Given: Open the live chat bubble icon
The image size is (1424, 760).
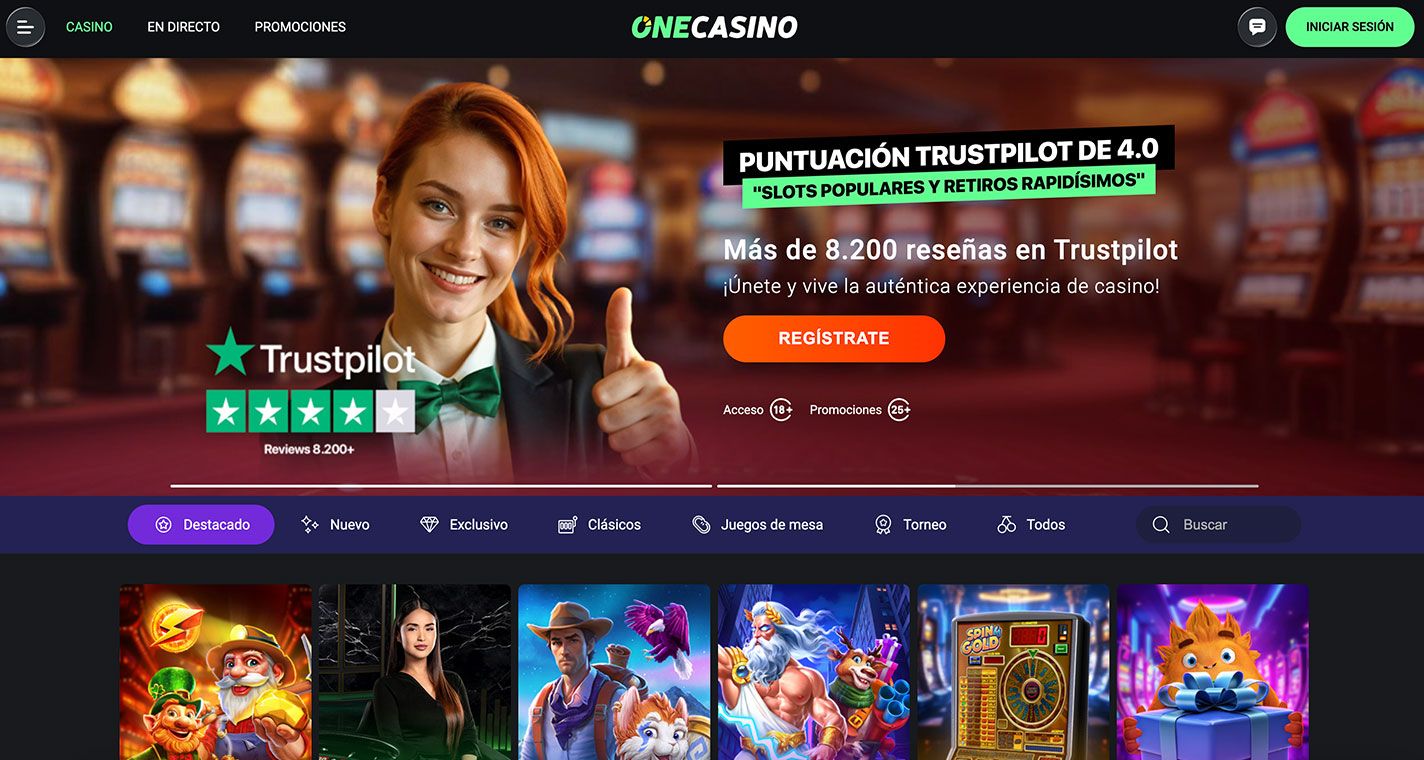Looking at the screenshot, I should 1257,27.
